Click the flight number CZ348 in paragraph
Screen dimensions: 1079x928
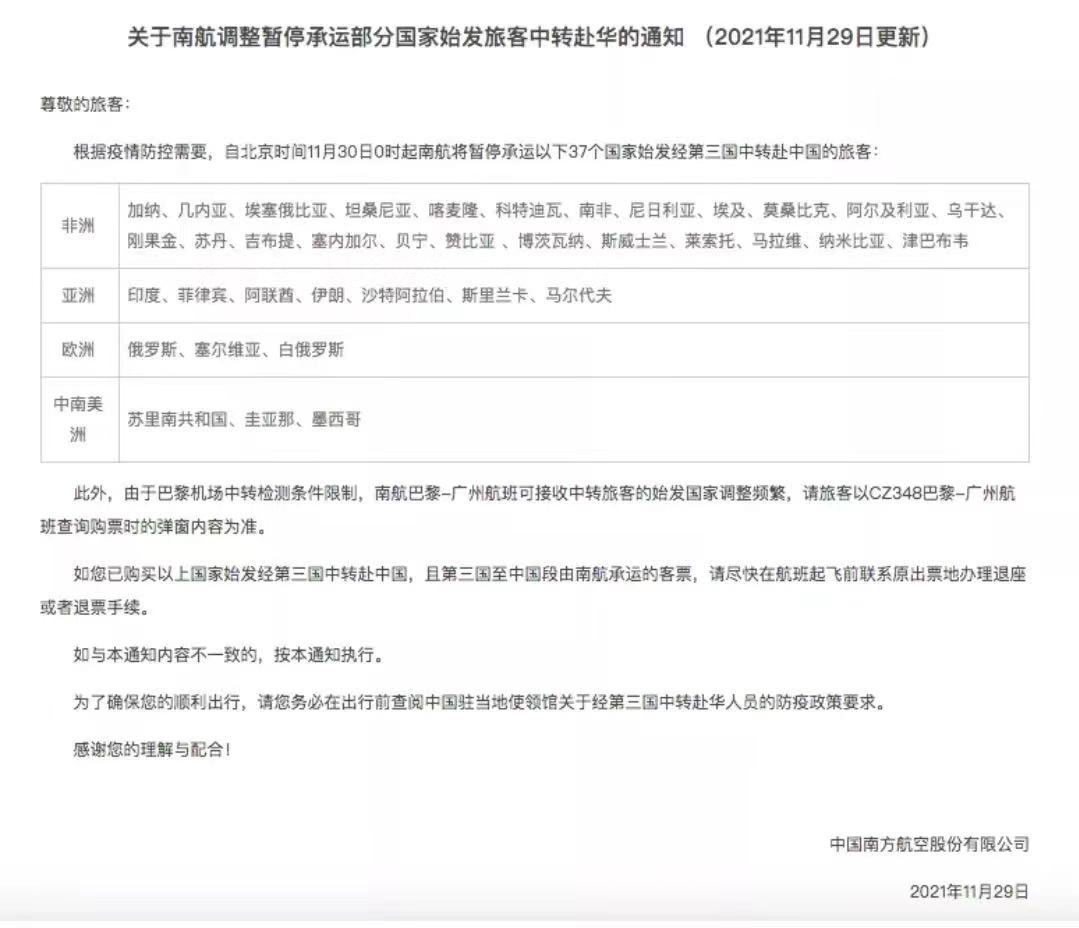tap(895, 493)
